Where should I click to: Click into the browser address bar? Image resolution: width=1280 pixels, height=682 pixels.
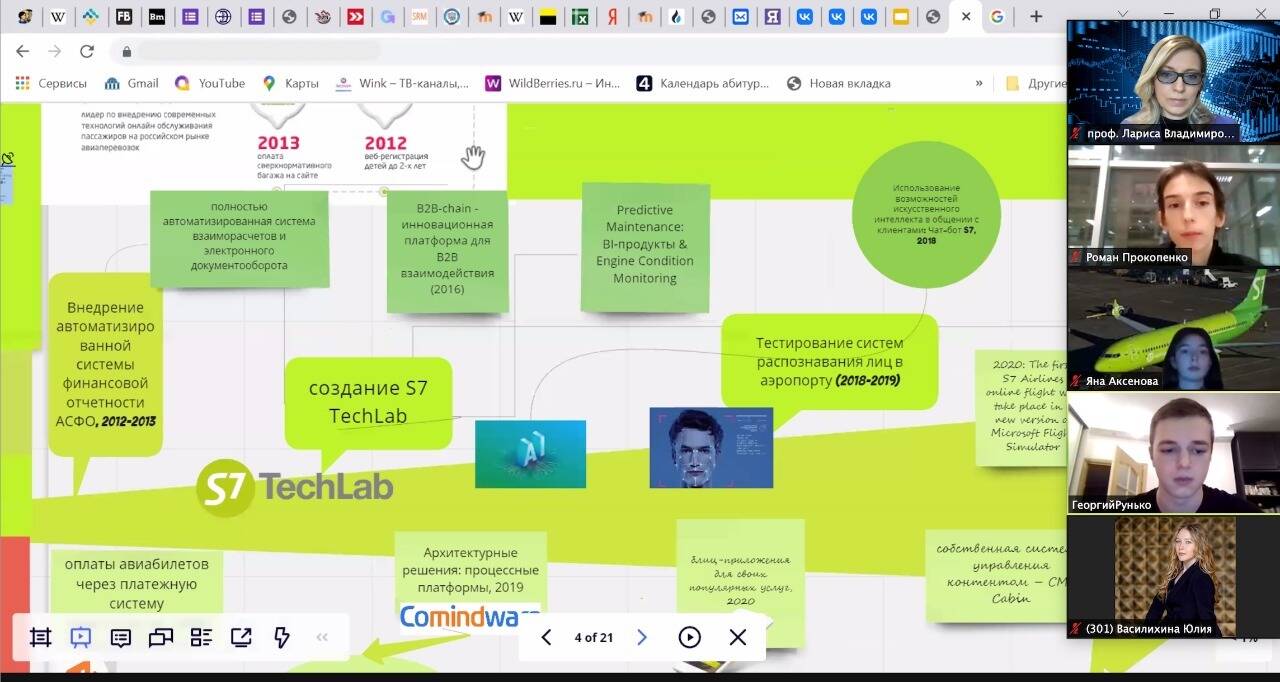(590, 51)
